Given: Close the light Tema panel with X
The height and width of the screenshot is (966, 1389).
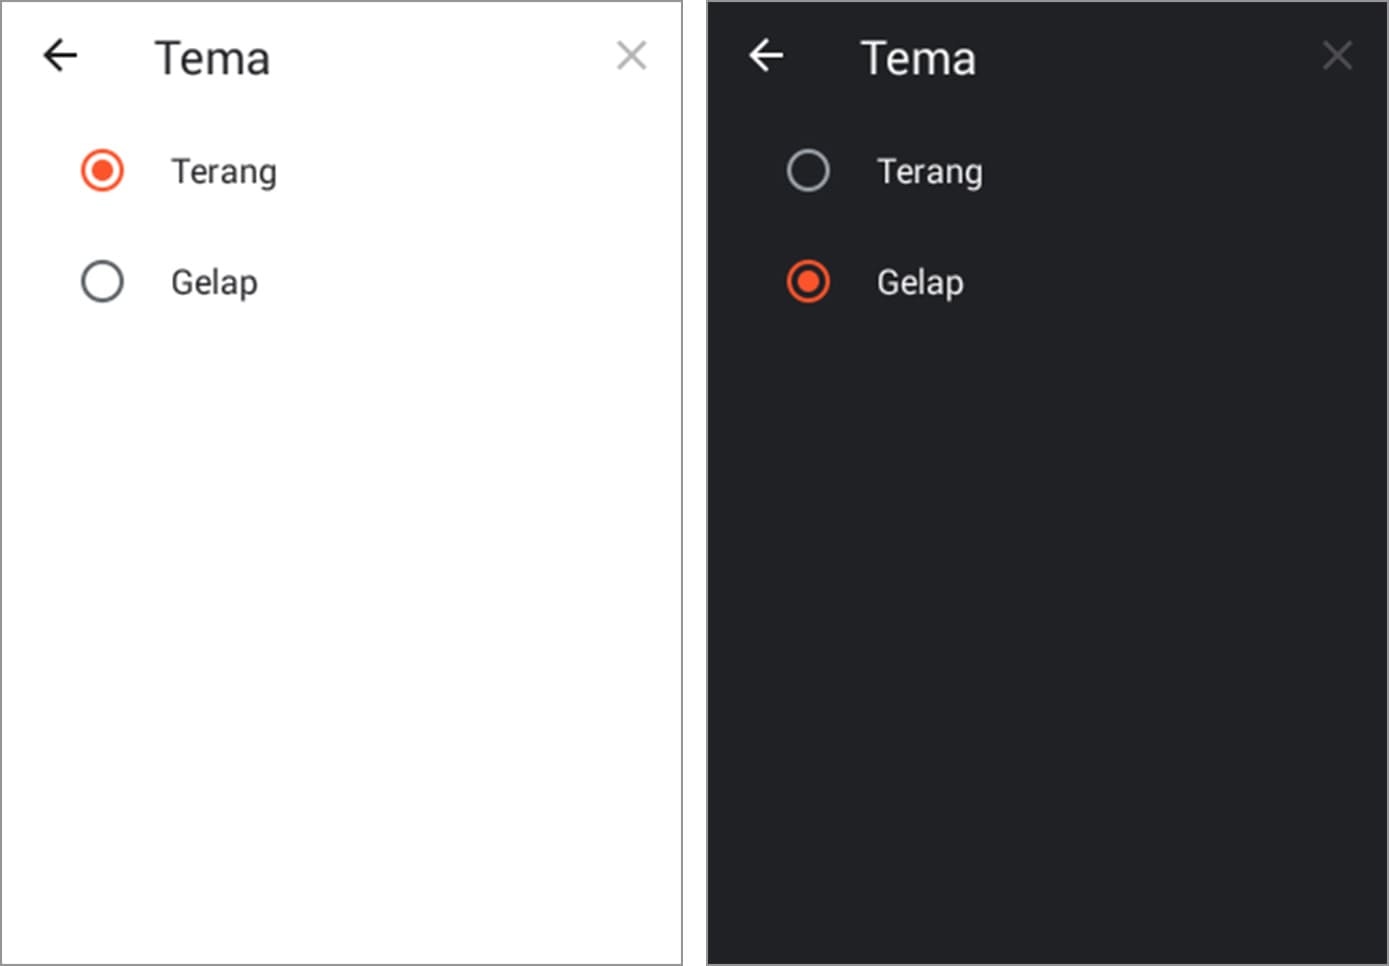Looking at the screenshot, I should [x=632, y=56].
